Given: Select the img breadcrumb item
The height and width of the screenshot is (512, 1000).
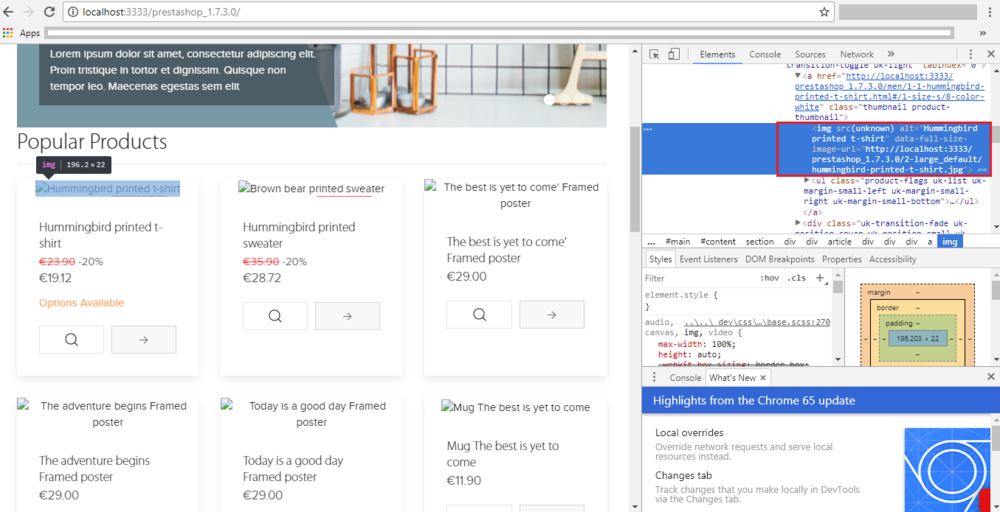Looking at the screenshot, I should coord(950,242).
